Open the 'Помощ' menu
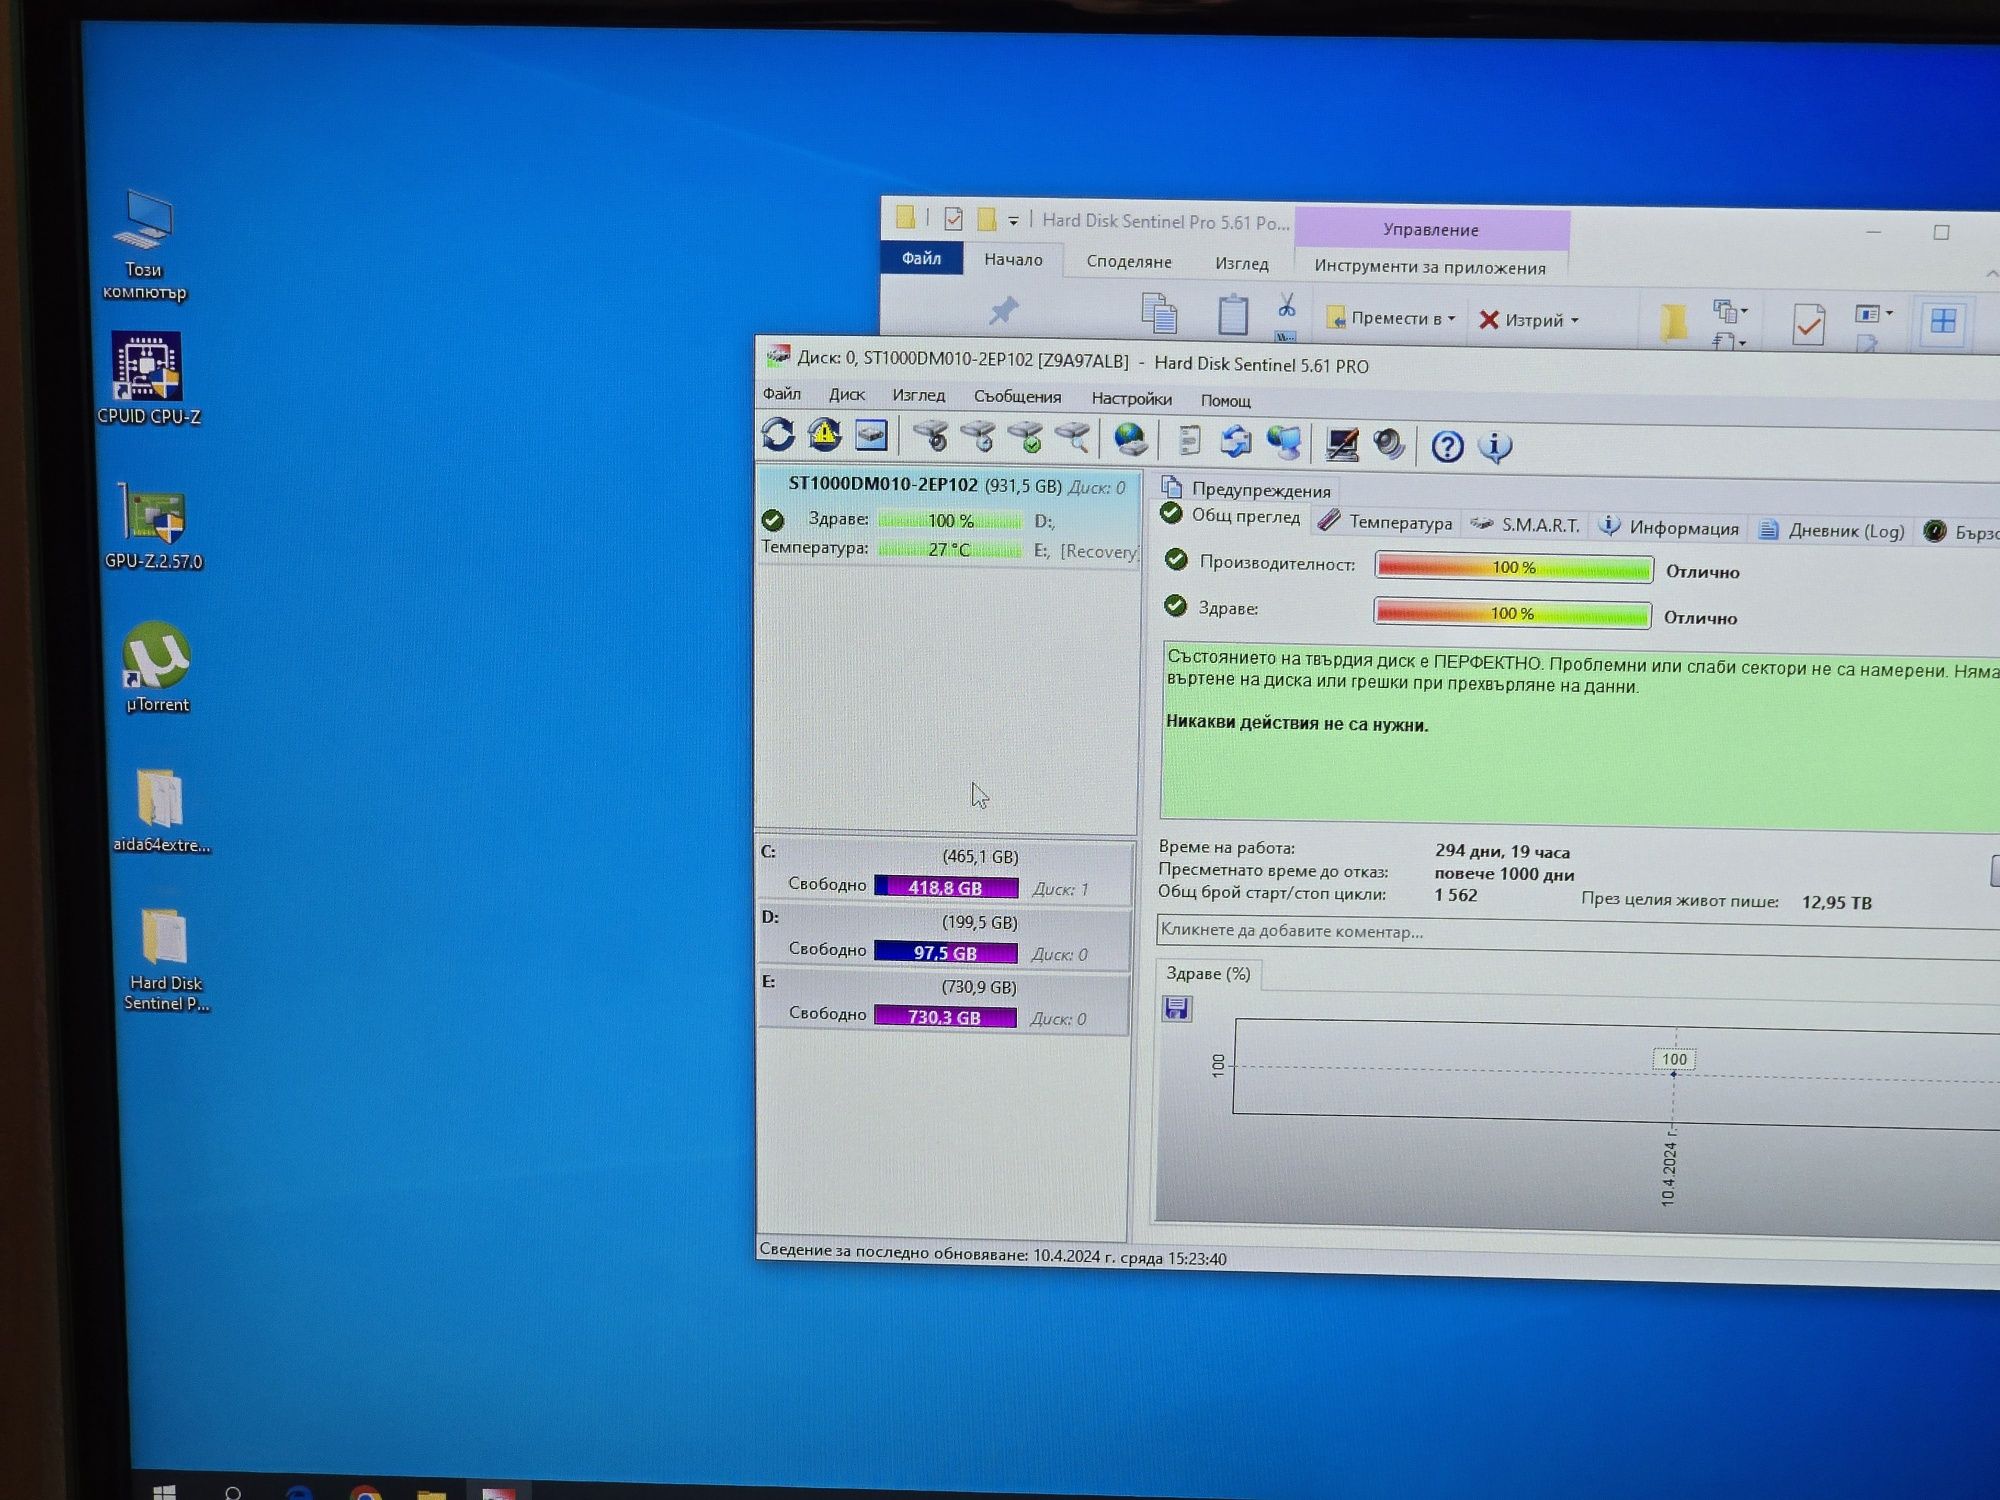 [1225, 400]
